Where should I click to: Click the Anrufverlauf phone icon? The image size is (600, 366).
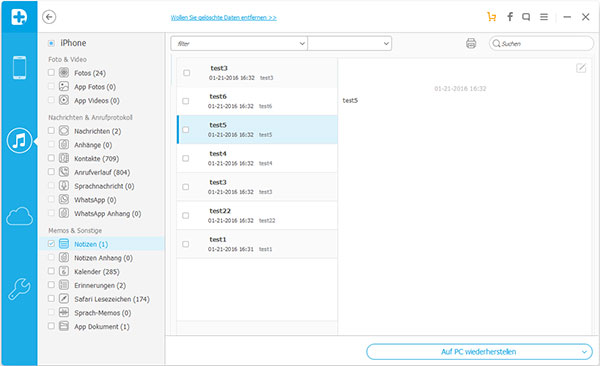[64, 172]
